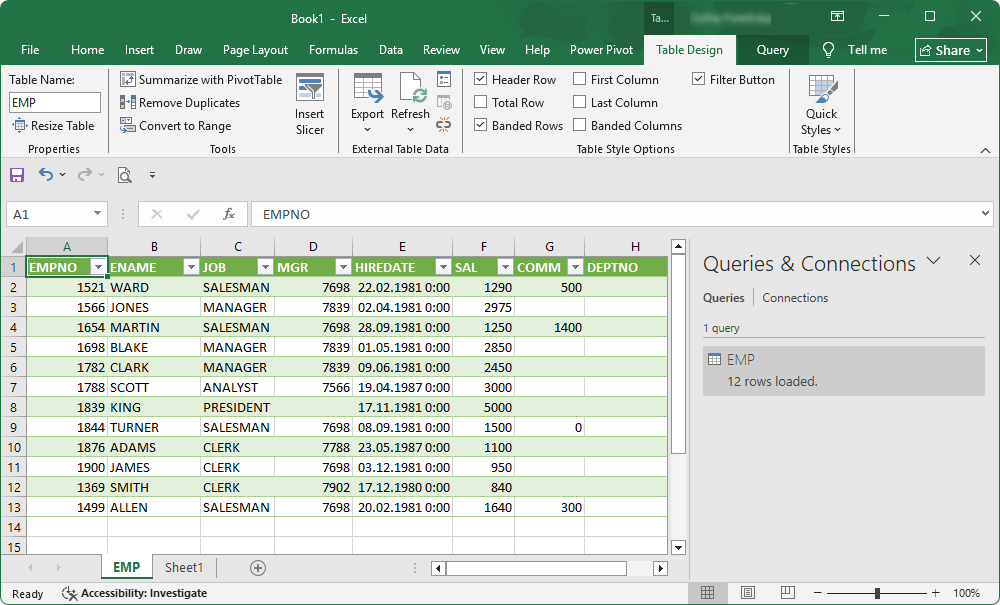Open the SAL column filter dropdown
This screenshot has width=1000, height=605.
click(x=505, y=267)
